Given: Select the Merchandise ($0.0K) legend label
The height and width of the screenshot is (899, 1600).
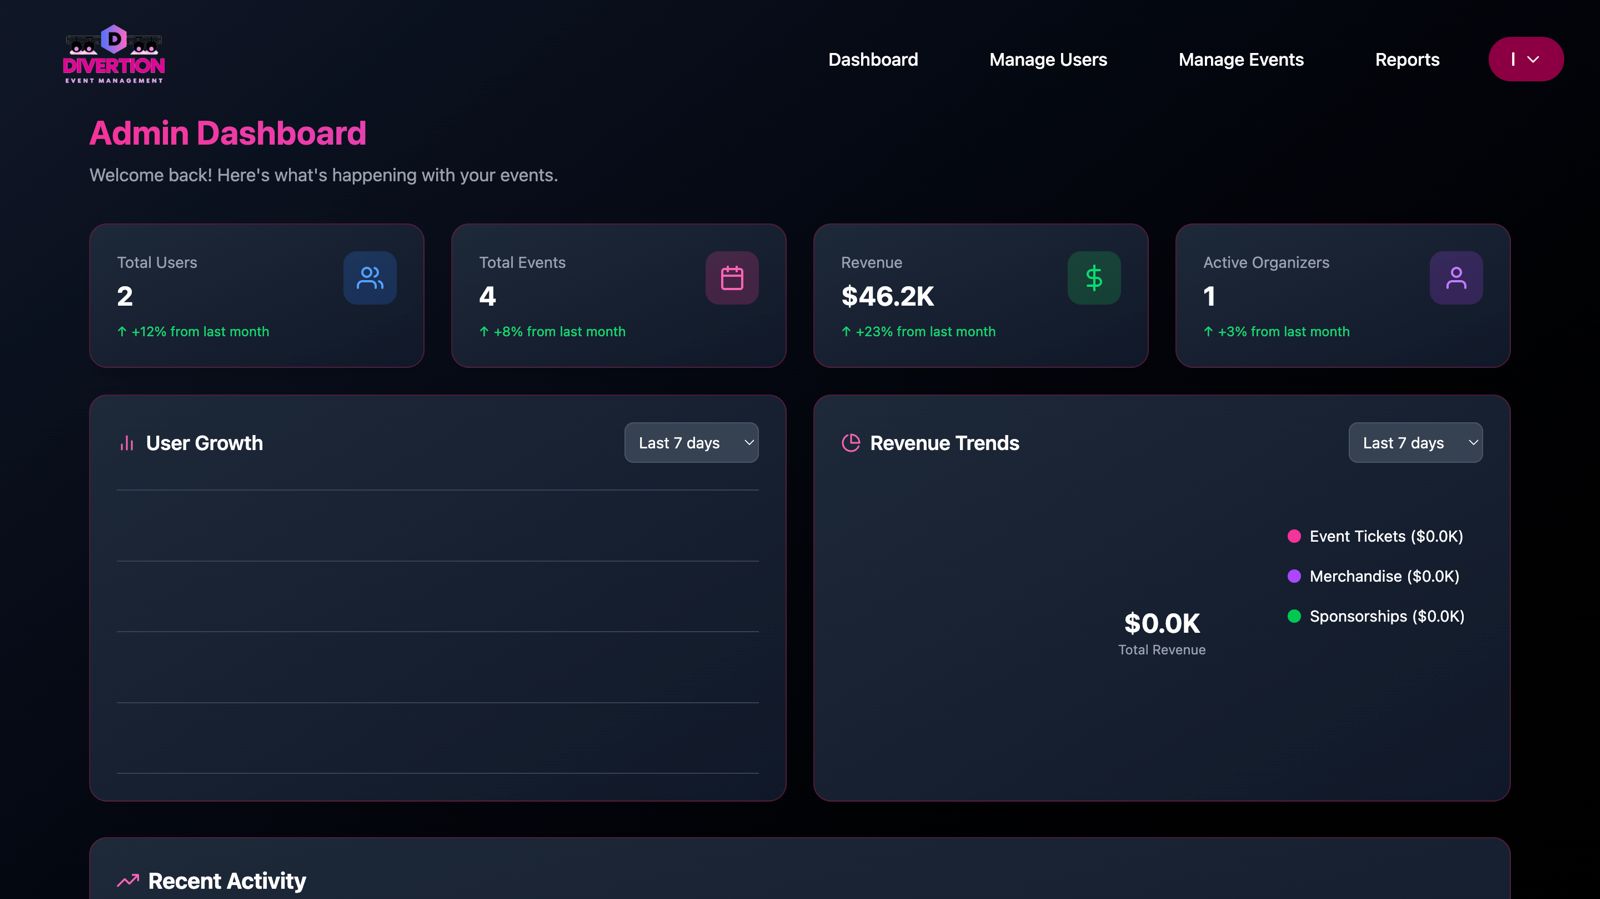Looking at the screenshot, I should point(1385,577).
